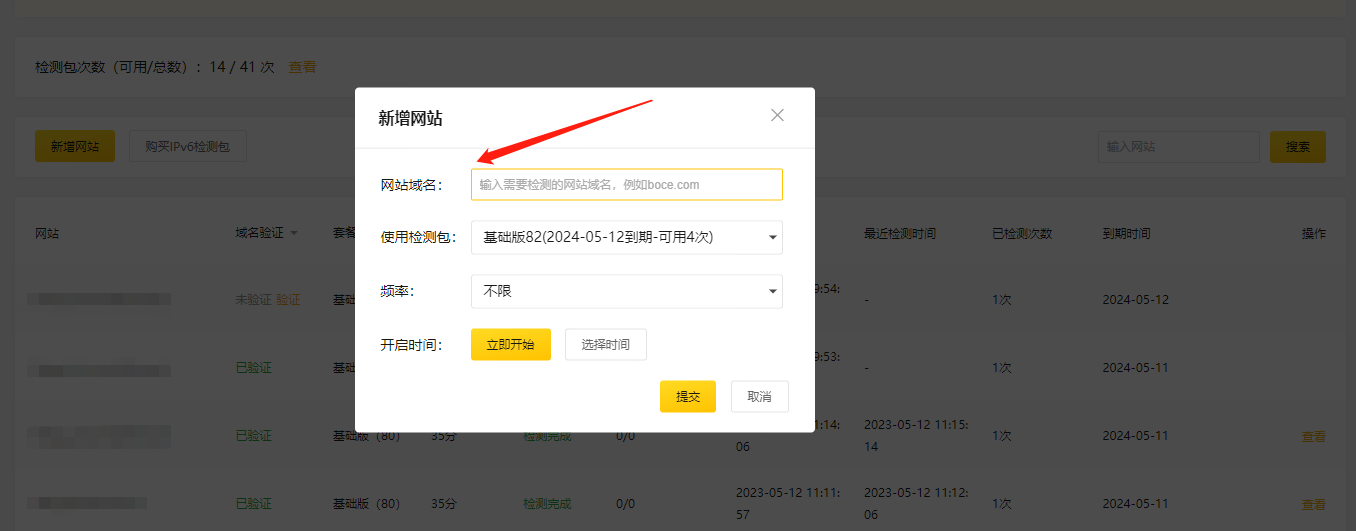Viewport: 1356px width, 531px height.
Task: Click the 最近检测时间 column header
Action: 900,234
